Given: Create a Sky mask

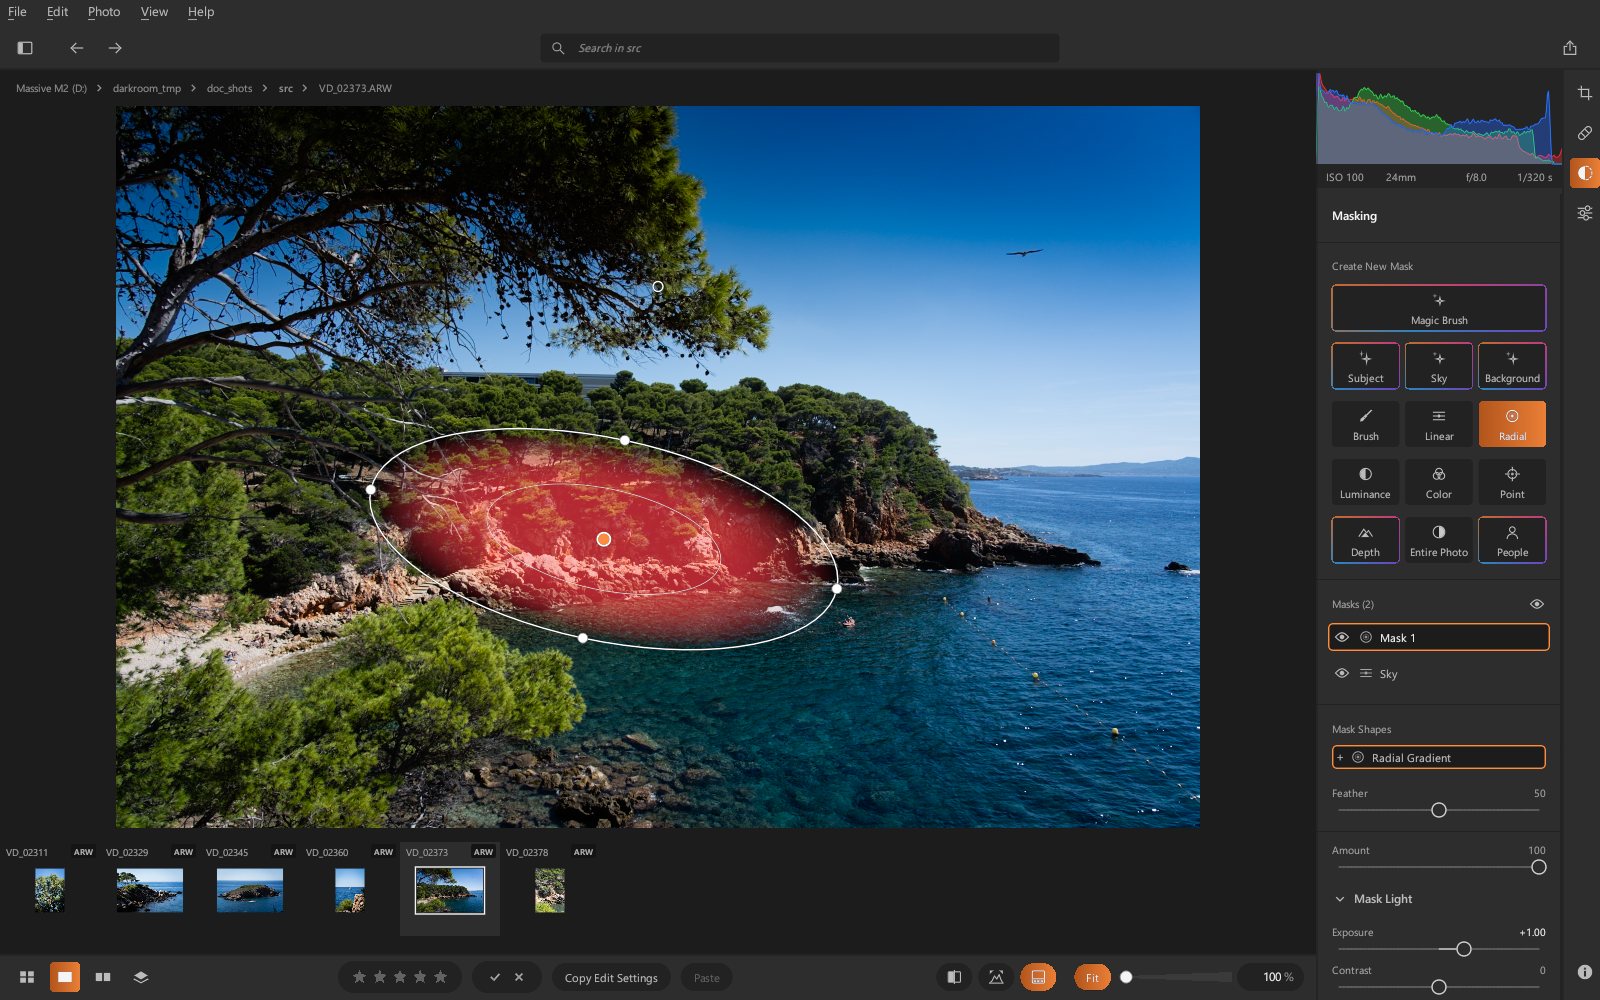Looking at the screenshot, I should [x=1438, y=366].
